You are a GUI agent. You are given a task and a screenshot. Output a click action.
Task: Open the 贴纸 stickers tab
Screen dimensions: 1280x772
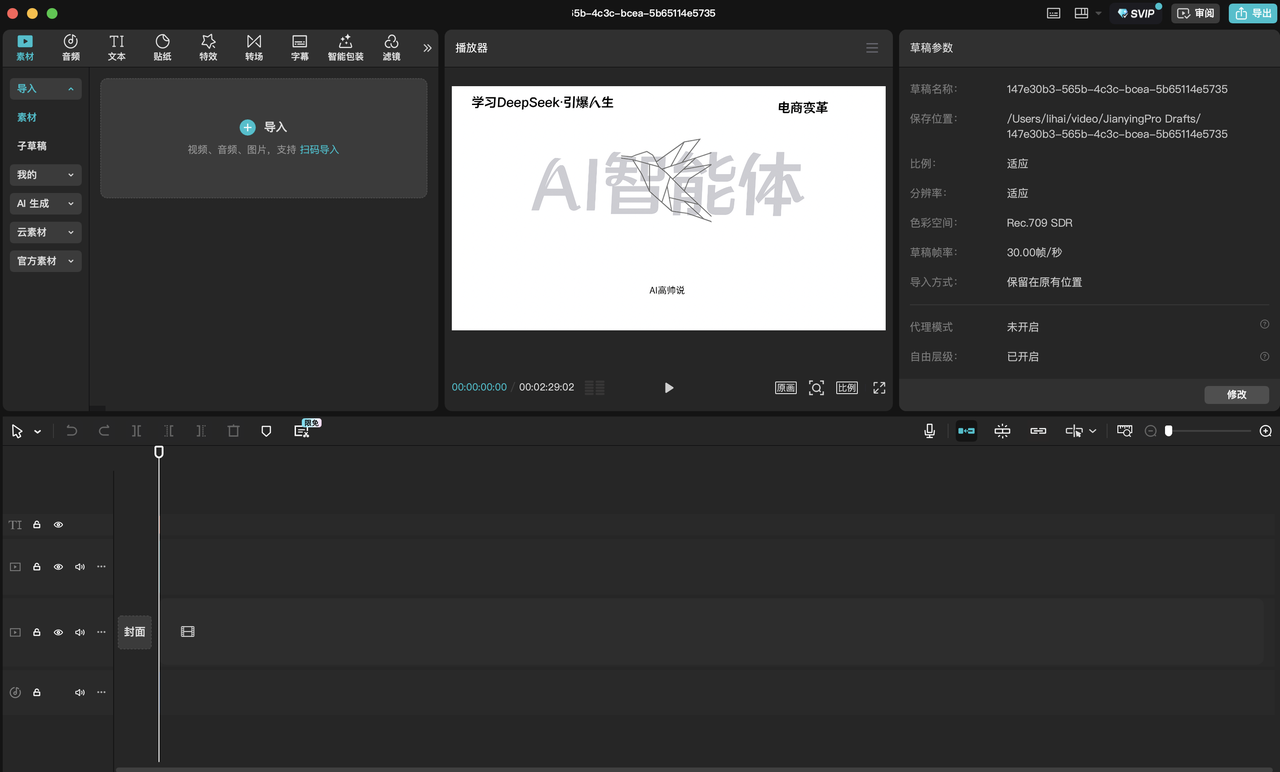tap(162, 47)
